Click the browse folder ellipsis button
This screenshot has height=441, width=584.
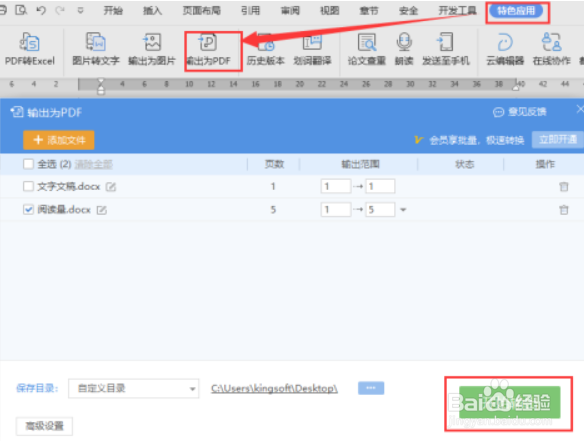[371, 388]
